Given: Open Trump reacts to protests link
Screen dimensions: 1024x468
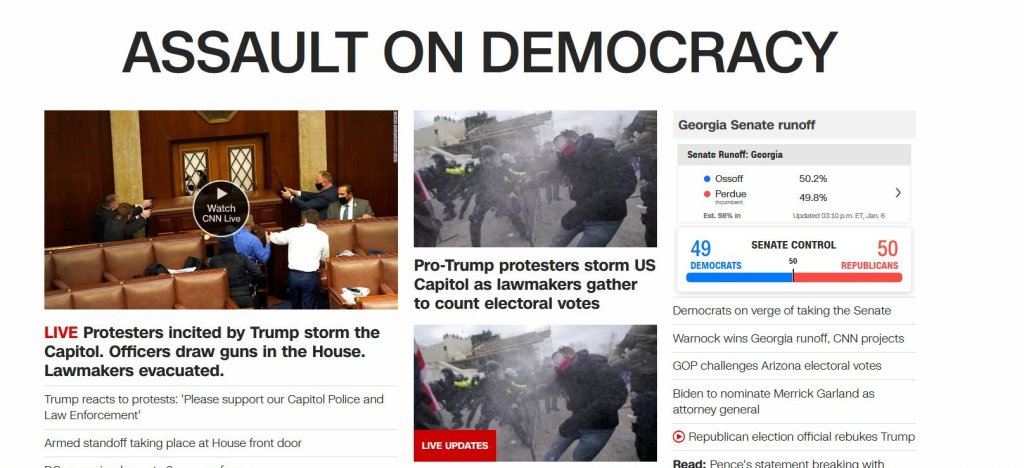Looking at the screenshot, I should [214, 407].
